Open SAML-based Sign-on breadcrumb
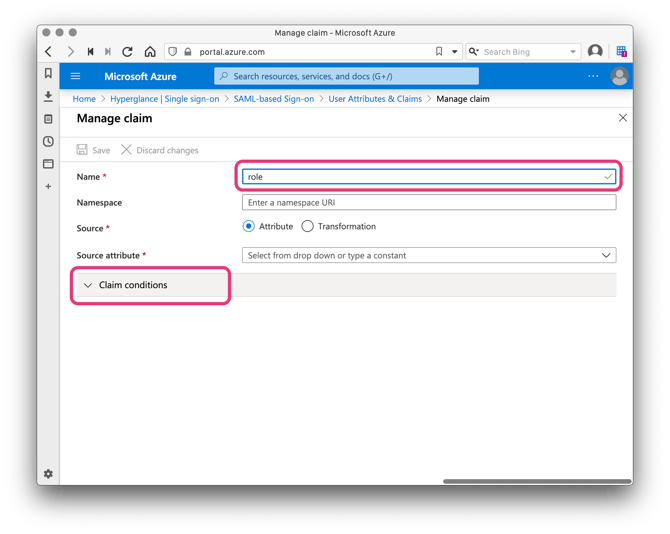The width and height of the screenshot is (670, 534). (273, 99)
